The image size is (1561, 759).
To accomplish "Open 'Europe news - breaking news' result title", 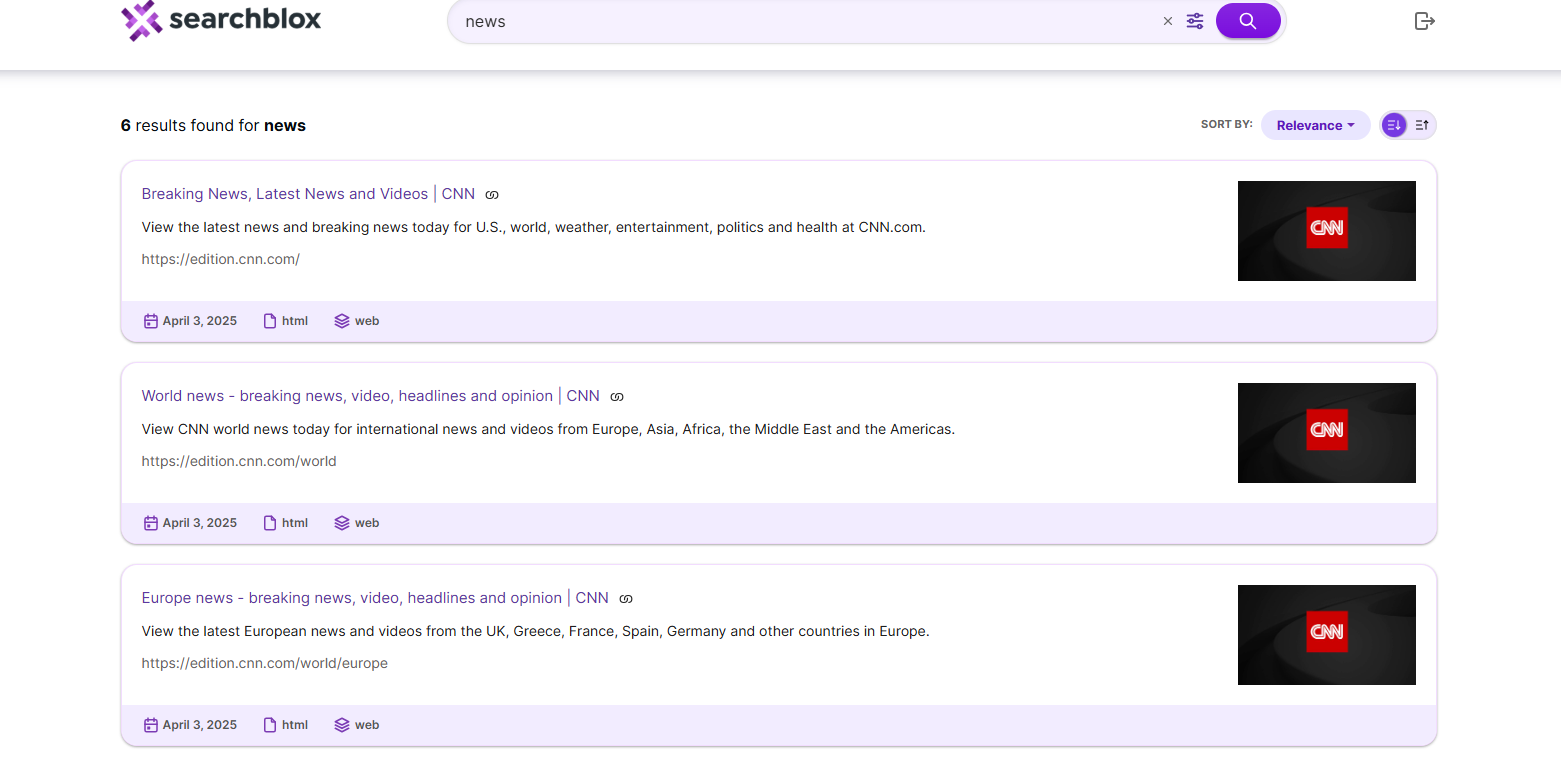I will coord(375,598).
